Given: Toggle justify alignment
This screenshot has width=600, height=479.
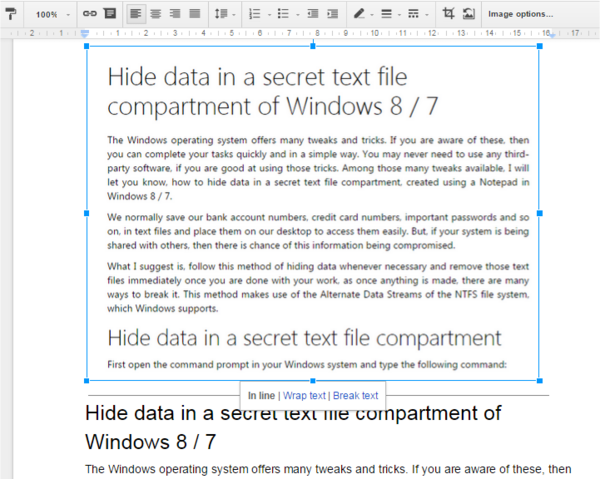Looking at the screenshot, I should click(x=195, y=14).
